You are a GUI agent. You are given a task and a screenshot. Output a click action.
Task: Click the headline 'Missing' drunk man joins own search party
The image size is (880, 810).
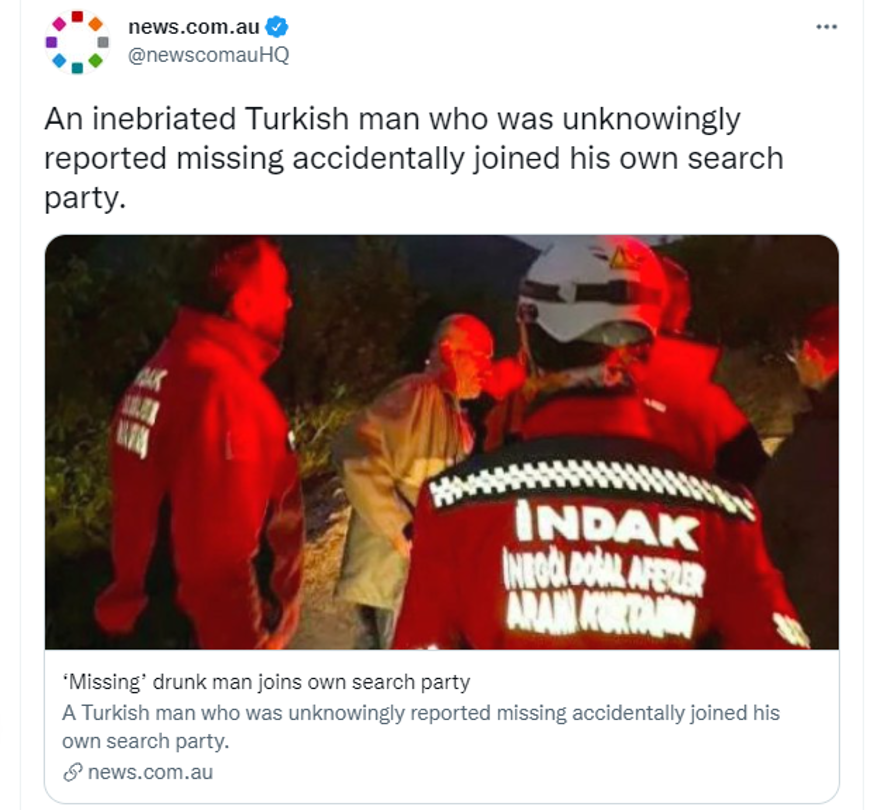pos(266,682)
